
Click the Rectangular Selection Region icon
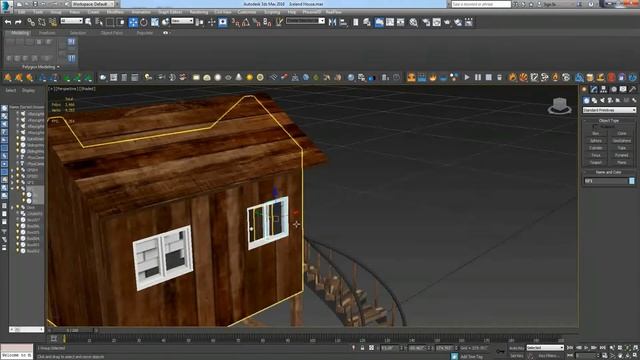pos(109,22)
